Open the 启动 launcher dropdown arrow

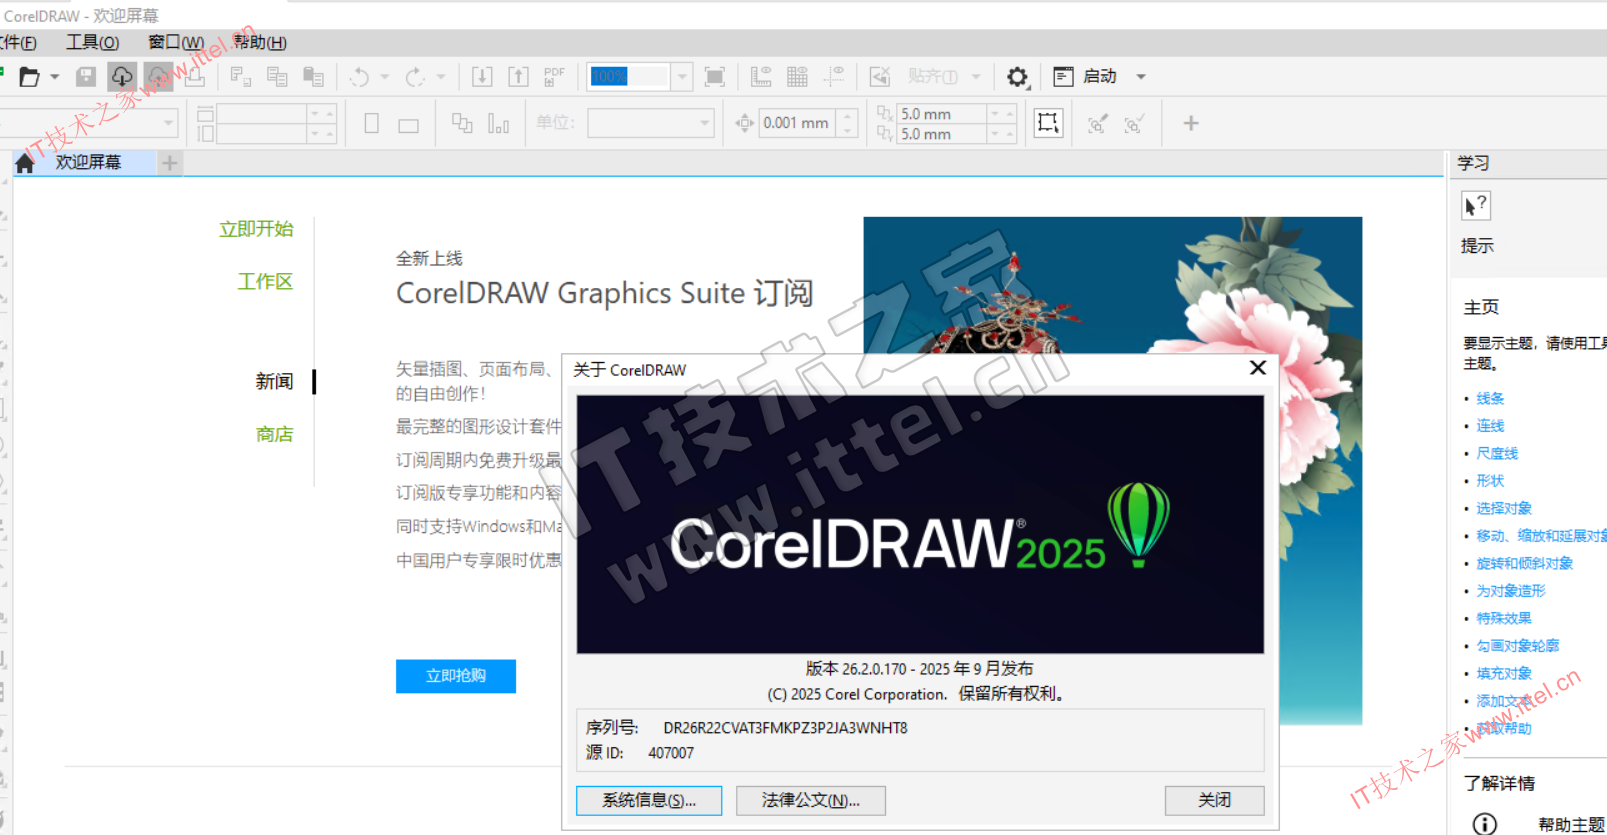(x=1141, y=77)
